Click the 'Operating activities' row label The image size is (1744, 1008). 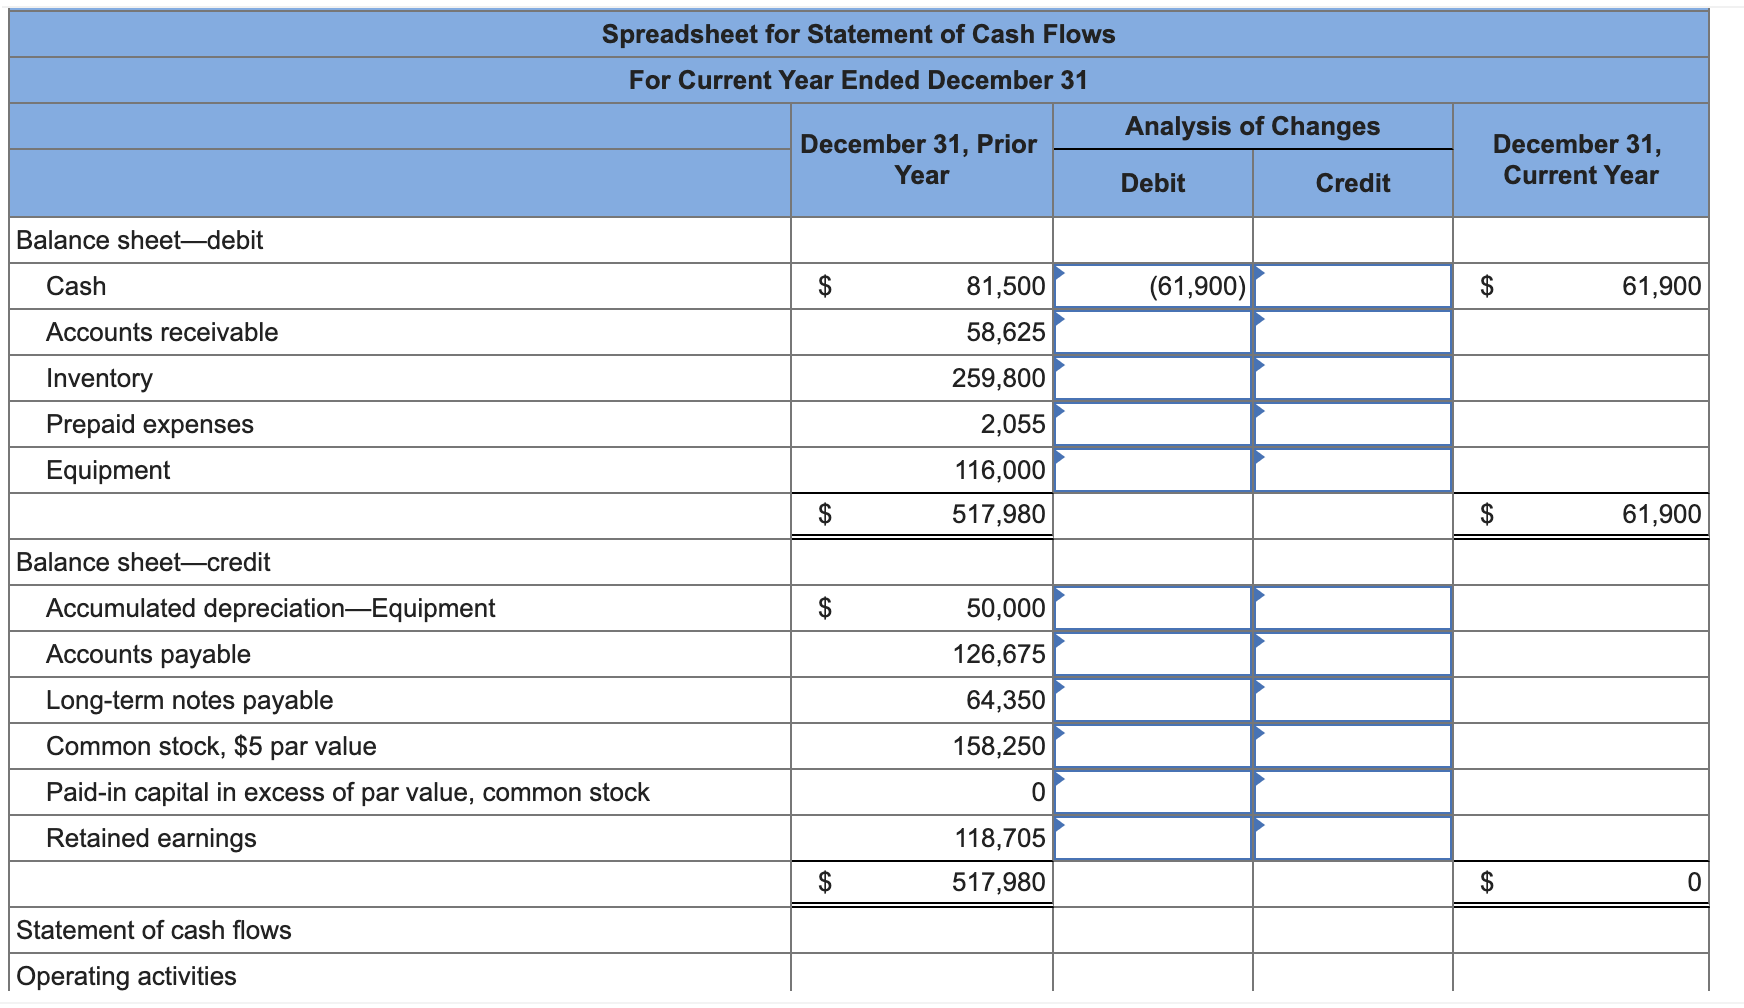pos(127,976)
